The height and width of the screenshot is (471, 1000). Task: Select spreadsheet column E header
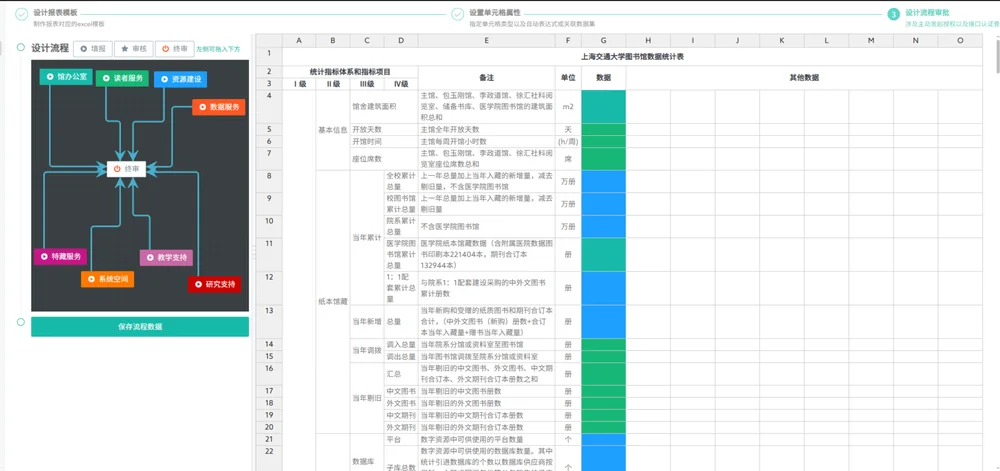click(x=487, y=41)
